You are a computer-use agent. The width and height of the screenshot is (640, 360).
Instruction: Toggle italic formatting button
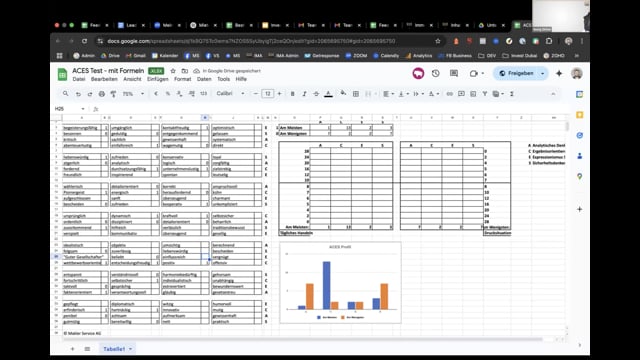click(x=304, y=94)
